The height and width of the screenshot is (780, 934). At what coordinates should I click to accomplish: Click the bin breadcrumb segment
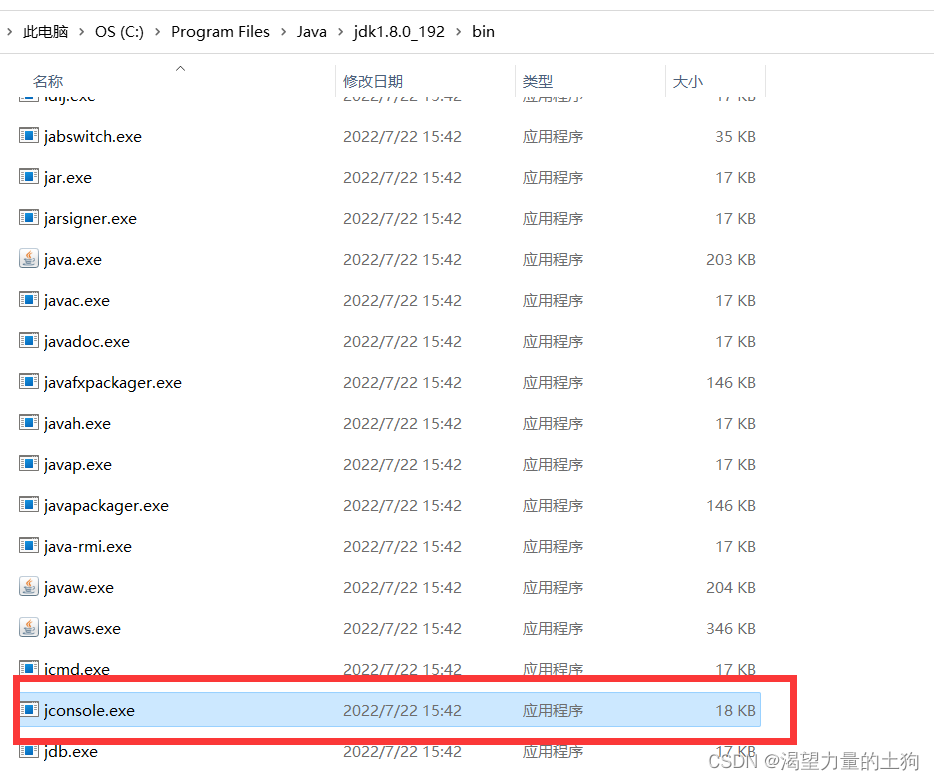coord(483,32)
